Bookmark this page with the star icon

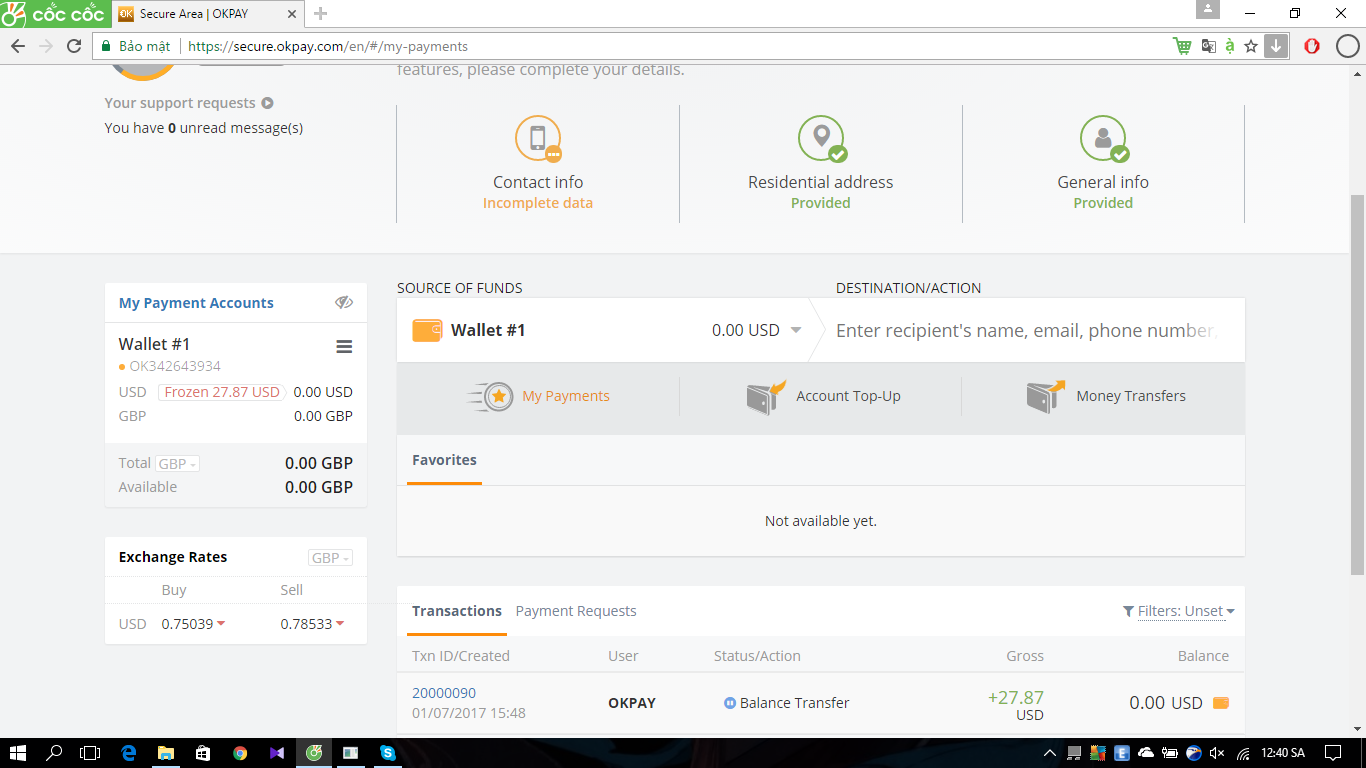click(x=1251, y=46)
